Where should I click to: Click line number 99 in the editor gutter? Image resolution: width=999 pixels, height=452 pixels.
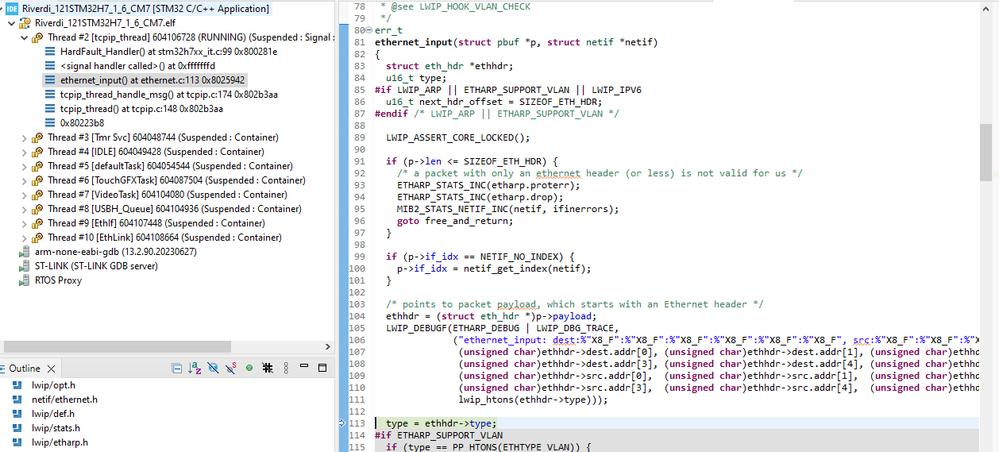(359, 256)
